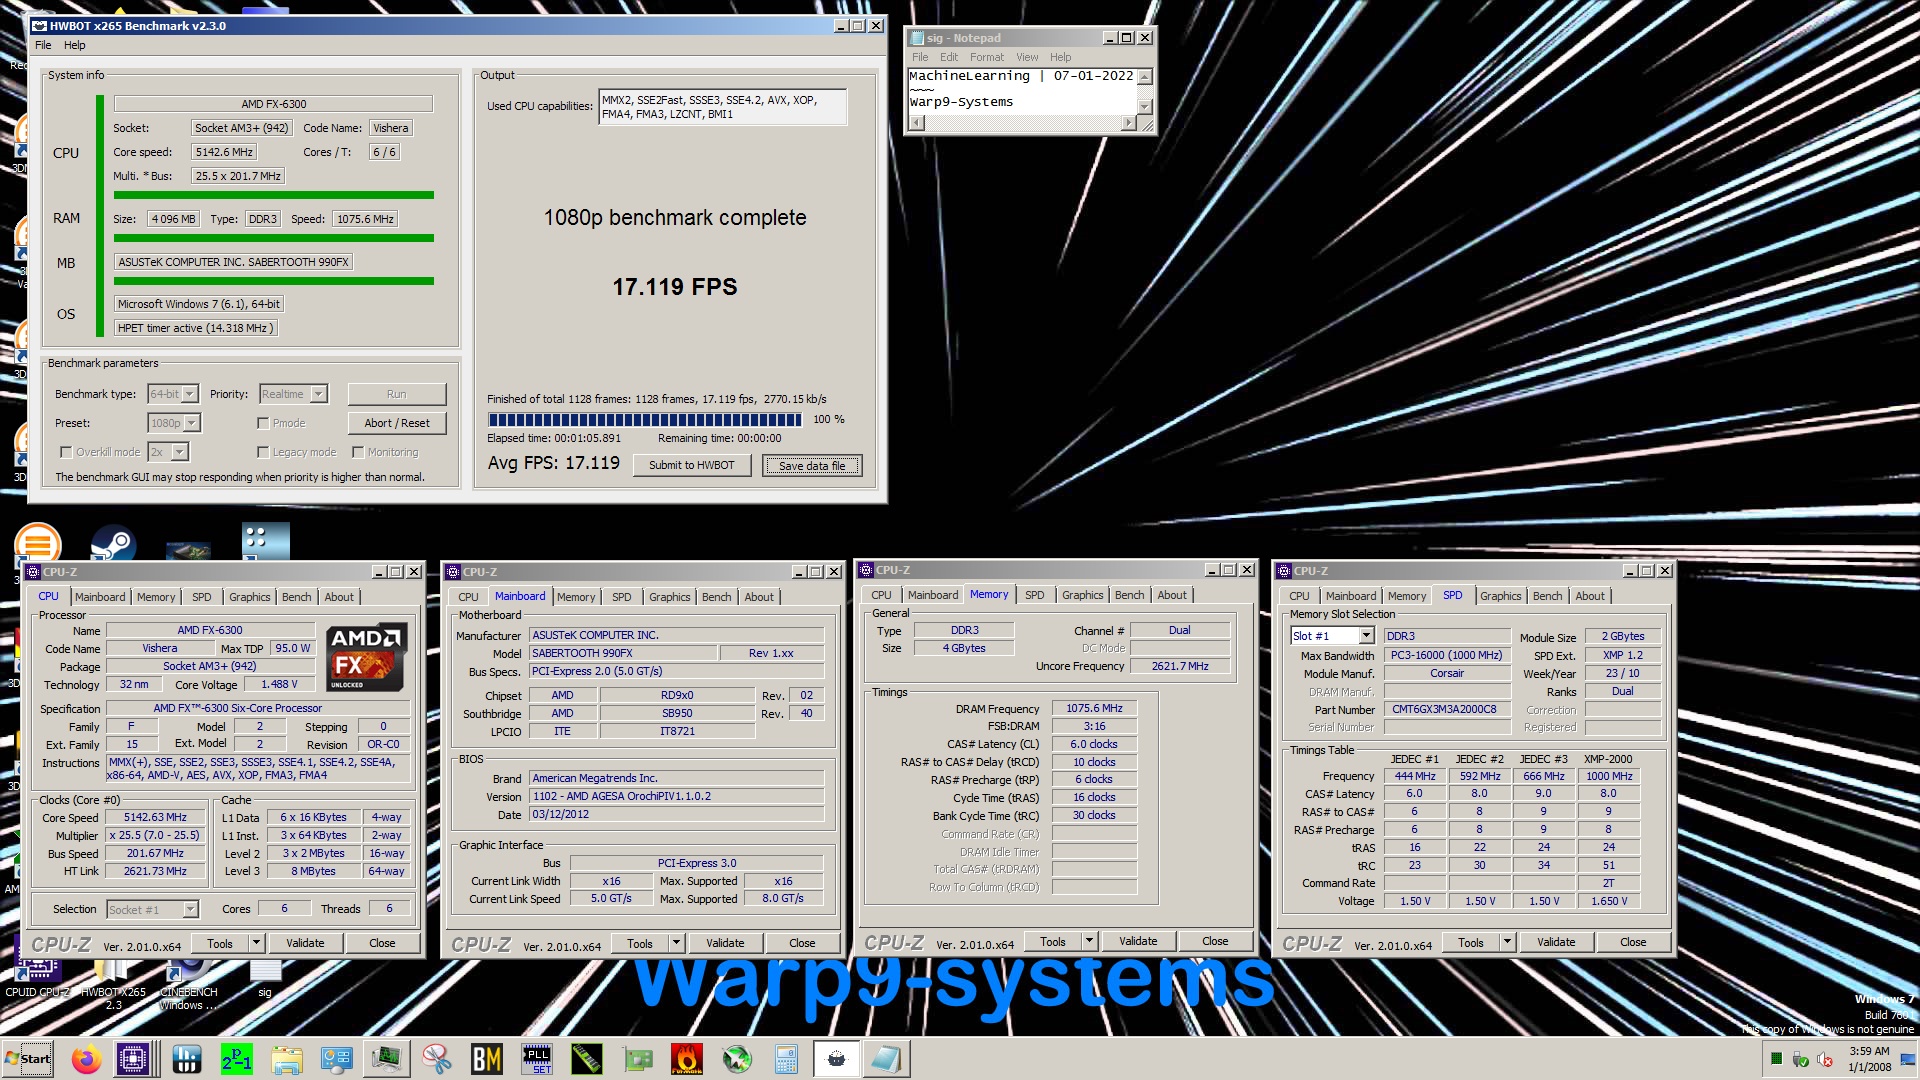Click the Abort / Reset button
Viewport: 1920px width, 1080px height.
[397, 423]
